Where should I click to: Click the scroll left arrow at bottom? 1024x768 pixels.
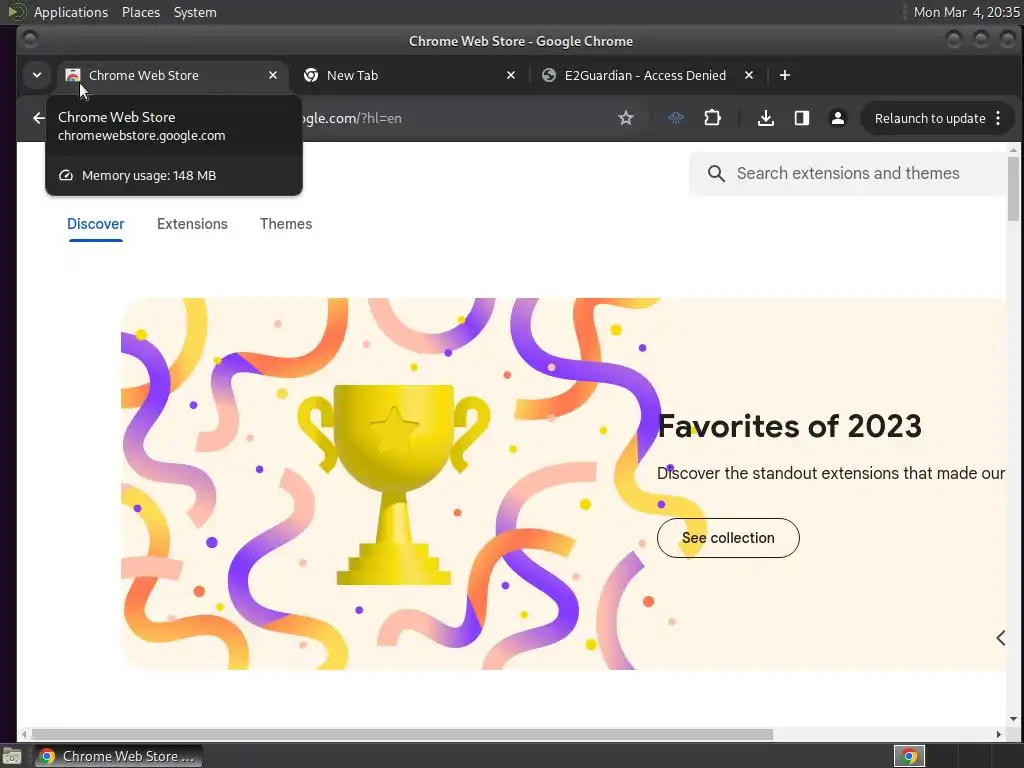[24, 735]
